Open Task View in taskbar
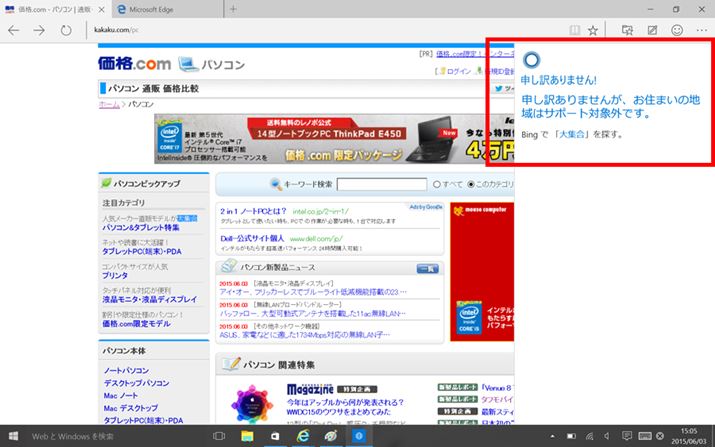The height and width of the screenshot is (447, 715). point(218,436)
